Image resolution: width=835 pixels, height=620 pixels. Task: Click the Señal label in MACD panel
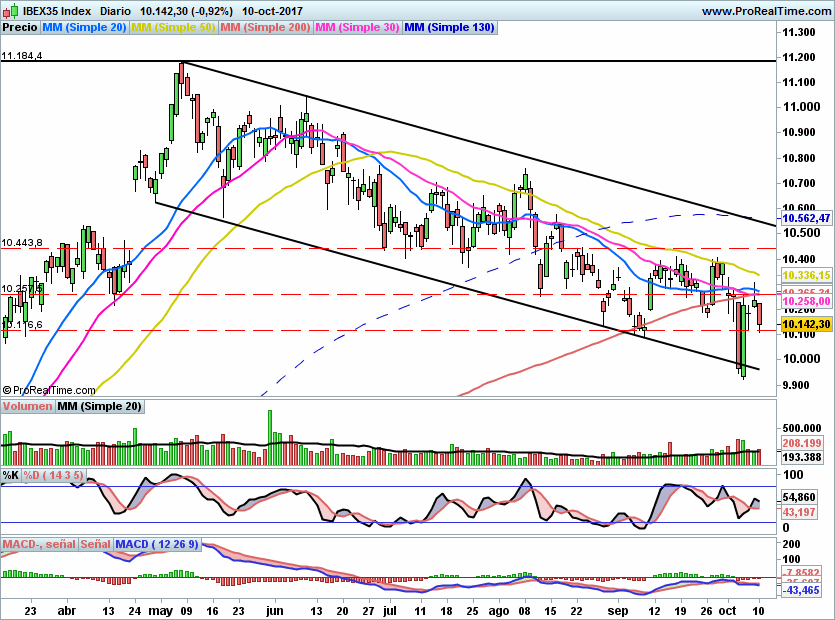click(95, 544)
